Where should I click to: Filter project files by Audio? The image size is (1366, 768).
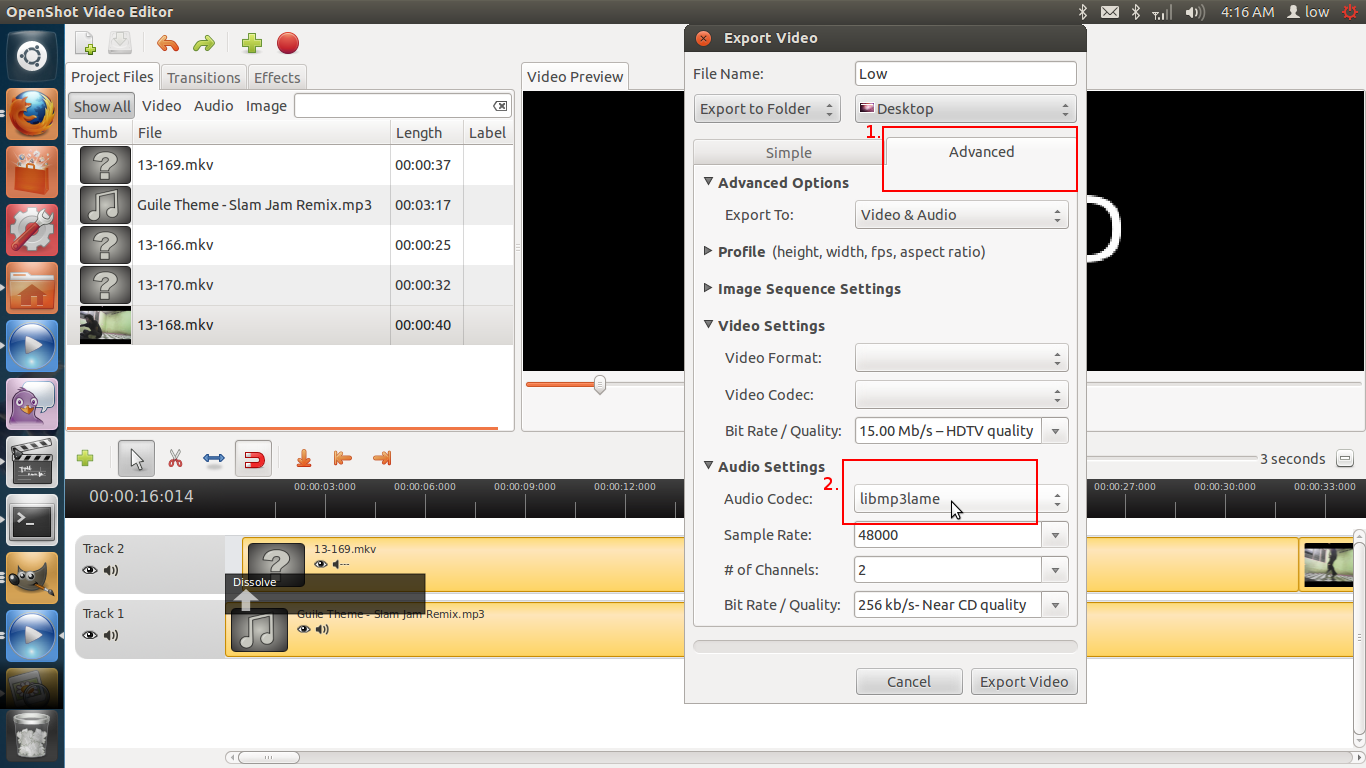213,106
